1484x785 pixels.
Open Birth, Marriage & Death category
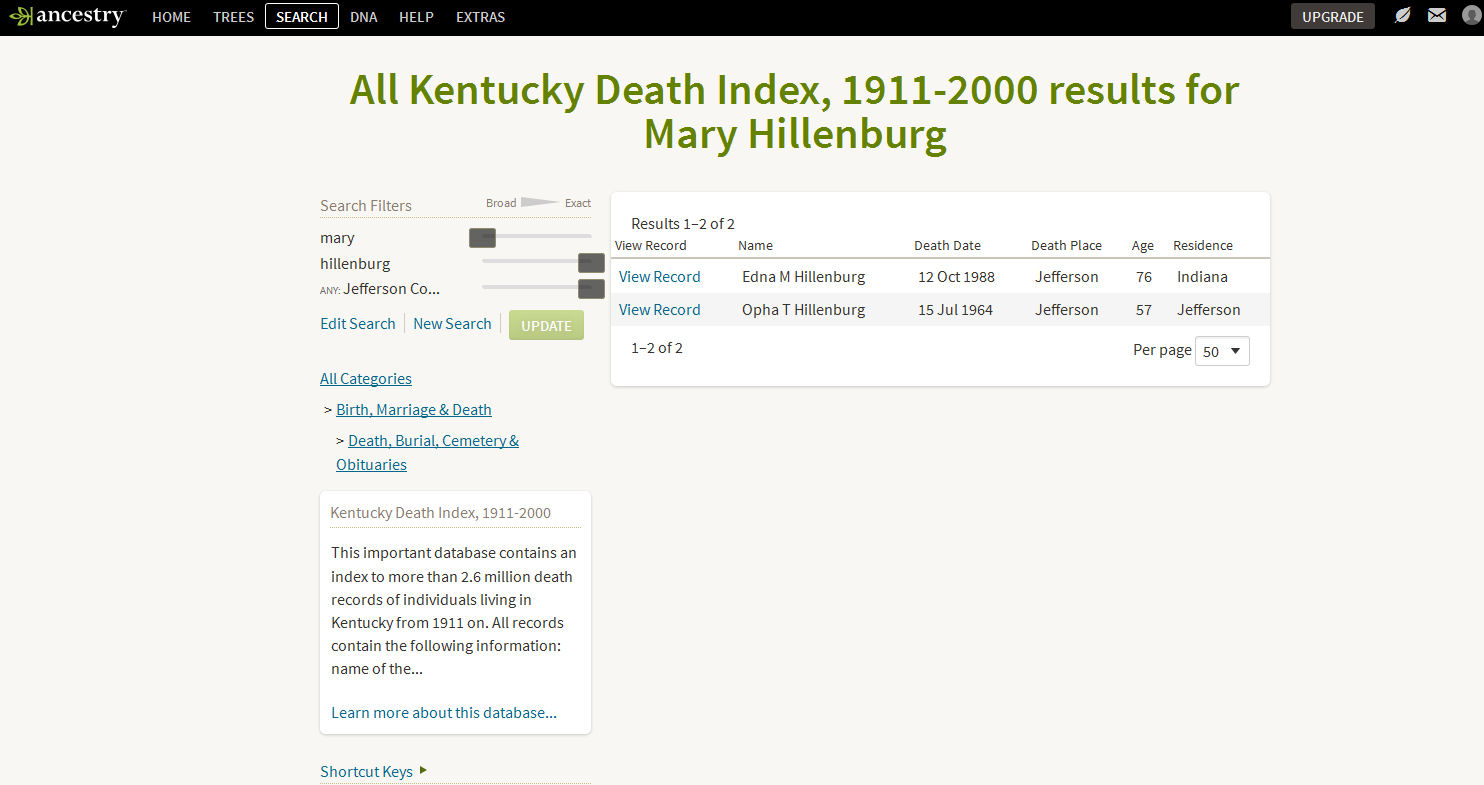tap(414, 409)
